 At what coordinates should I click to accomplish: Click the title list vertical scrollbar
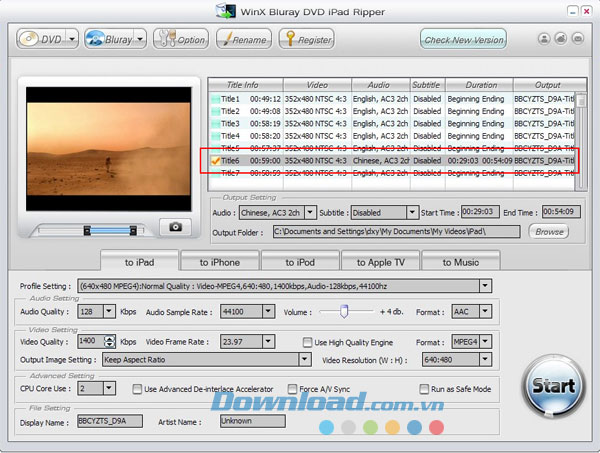pyautogui.click(x=581, y=140)
